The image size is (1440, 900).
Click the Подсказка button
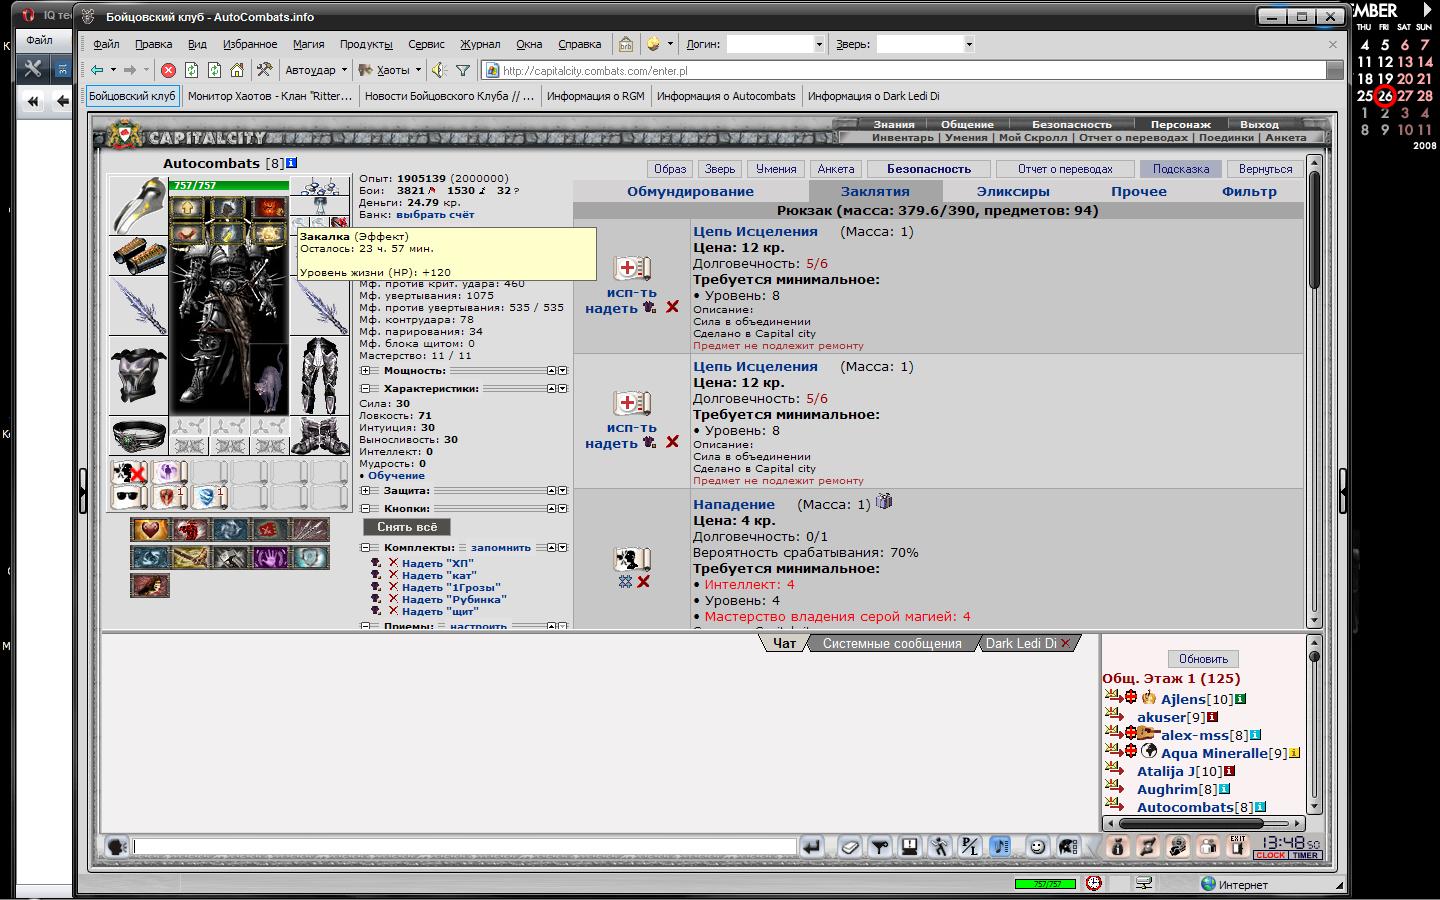[x=1180, y=169]
